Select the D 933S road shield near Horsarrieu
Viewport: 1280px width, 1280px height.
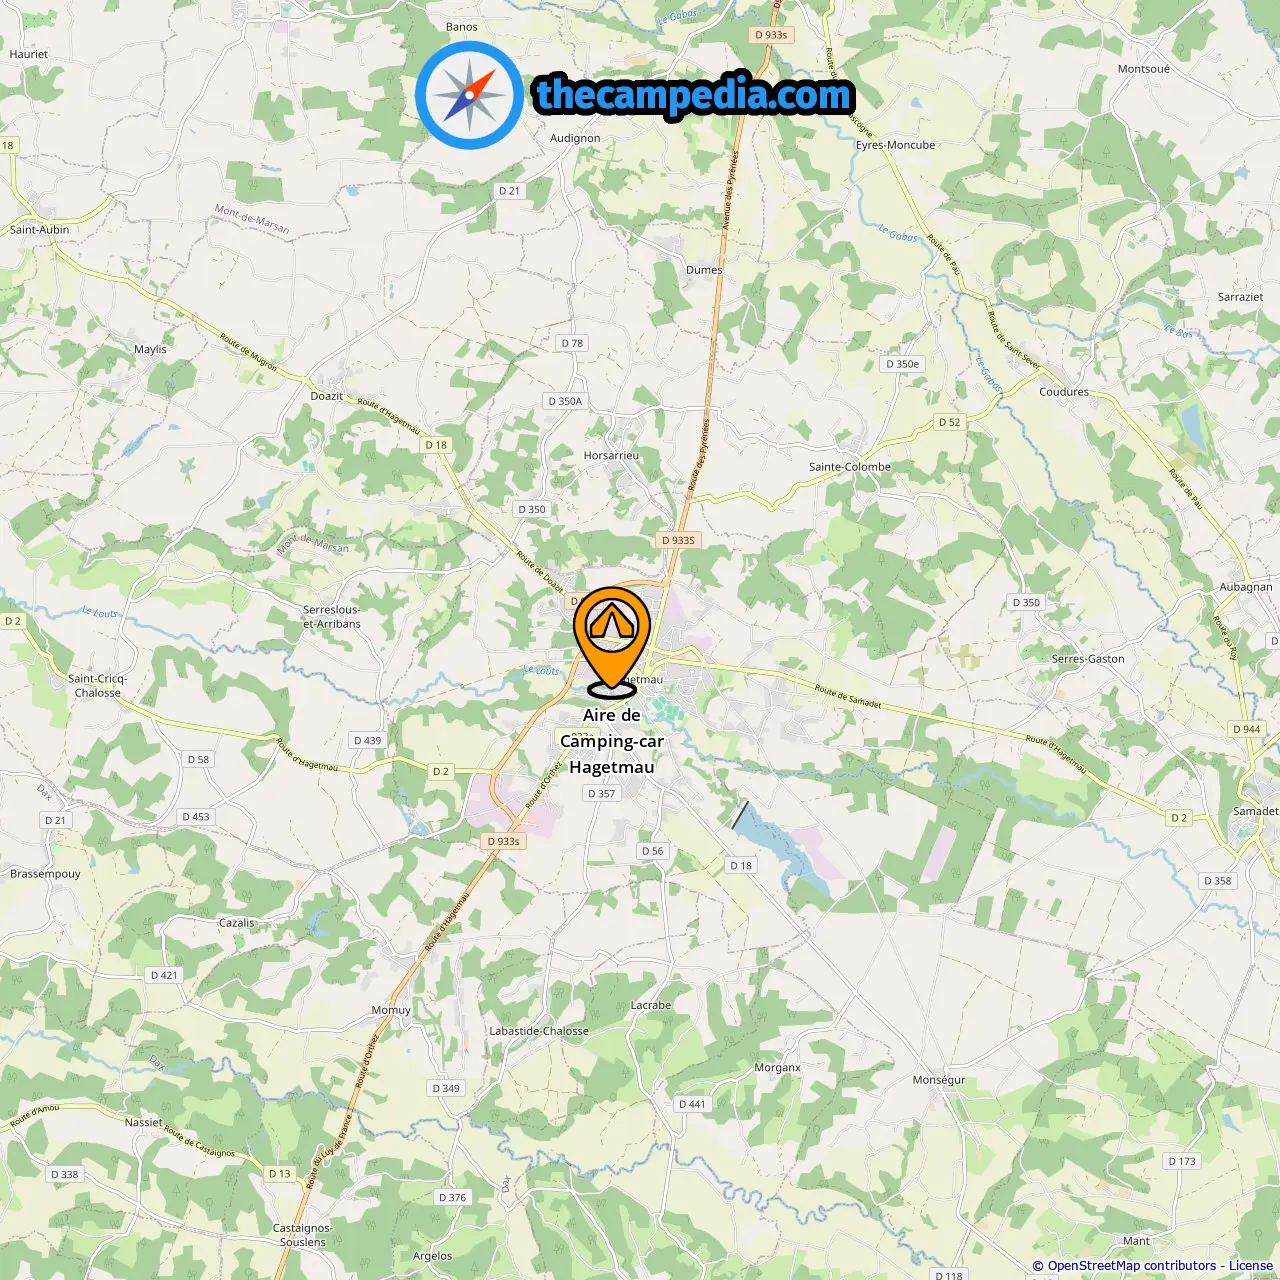click(x=679, y=540)
